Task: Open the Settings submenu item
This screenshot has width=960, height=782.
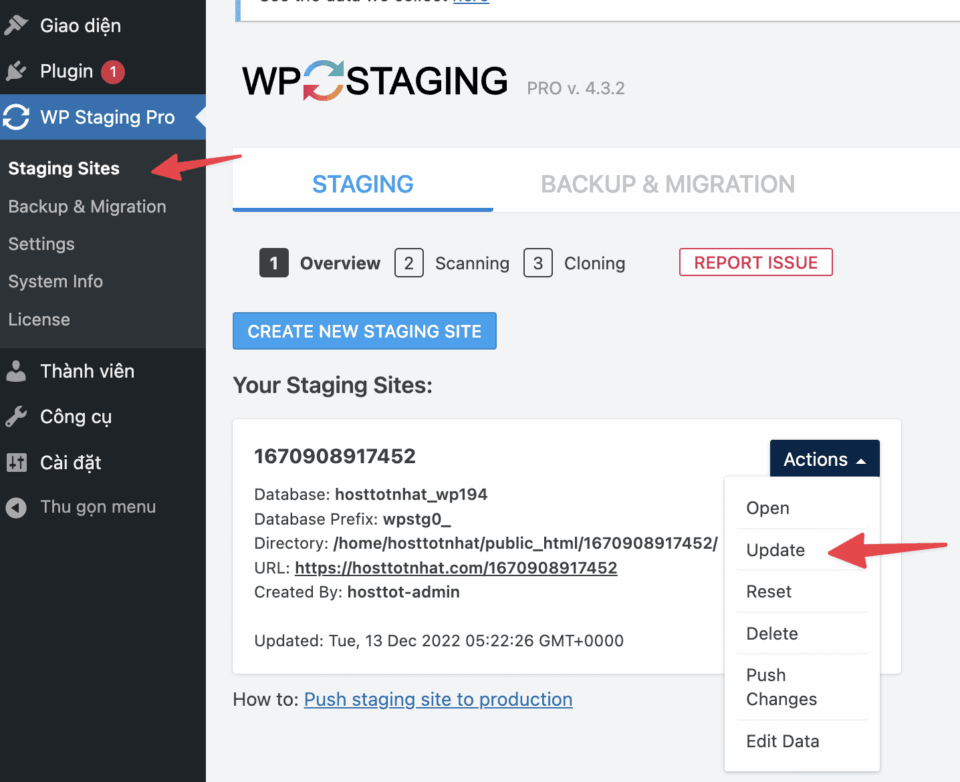Action: click(x=41, y=244)
